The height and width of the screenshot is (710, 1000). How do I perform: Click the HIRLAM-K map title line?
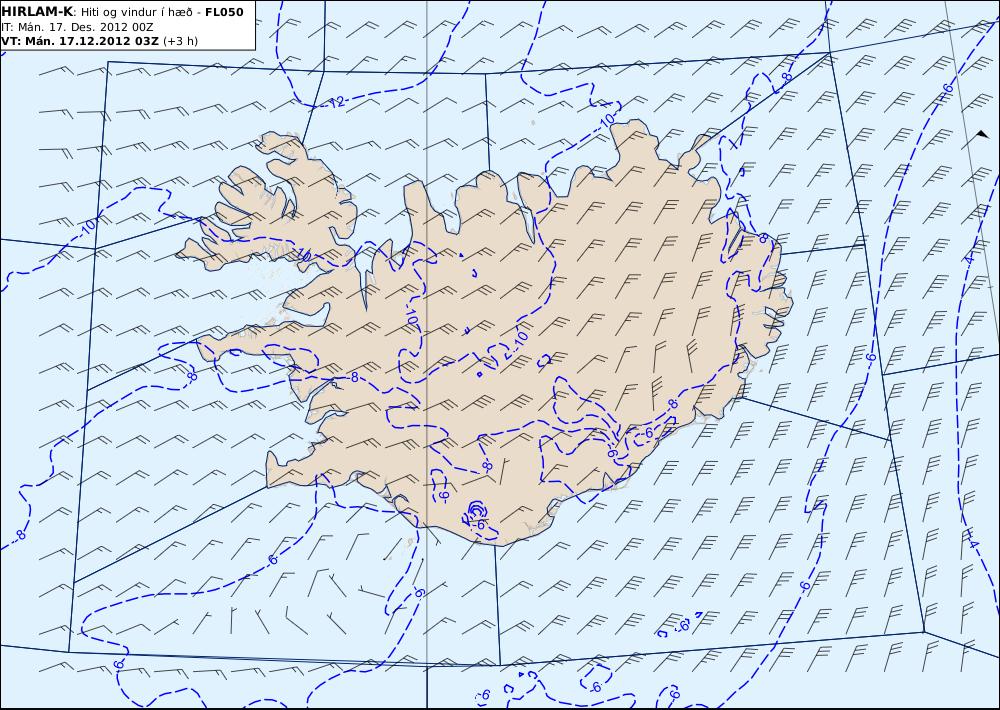(x=122, y=12)
